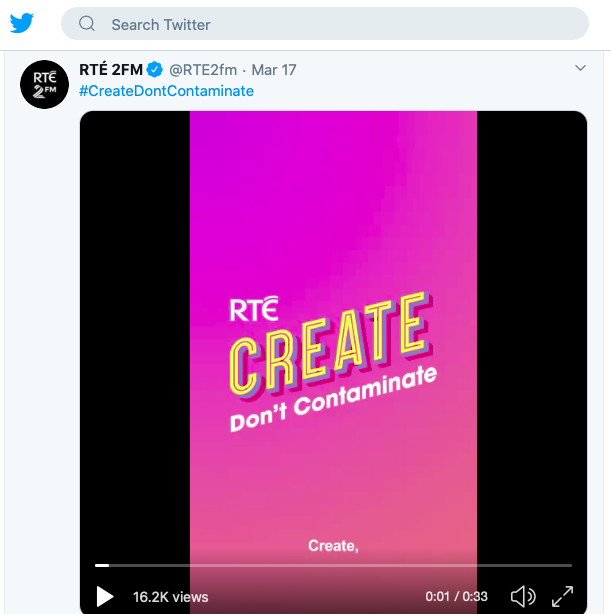Open the Mar 17 tweet timestamp
The image size is (611, 614).
tap(274, 70)
